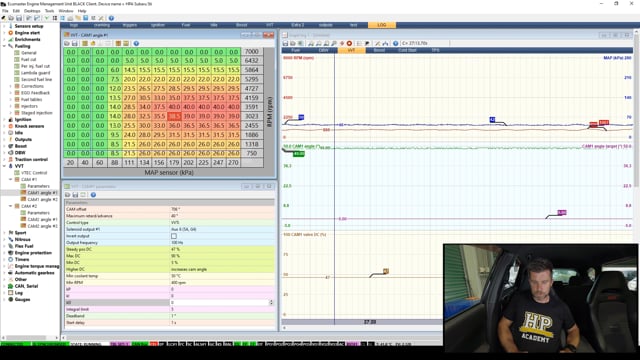Open the Desktops menu

pyautogui.click(x=32, y=11)
